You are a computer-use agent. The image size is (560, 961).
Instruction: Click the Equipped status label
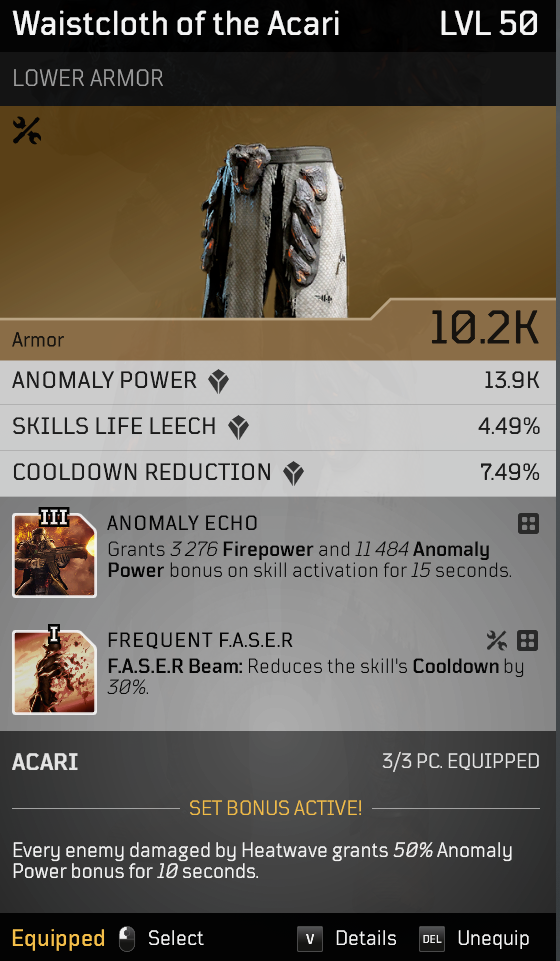pos(58,939)
